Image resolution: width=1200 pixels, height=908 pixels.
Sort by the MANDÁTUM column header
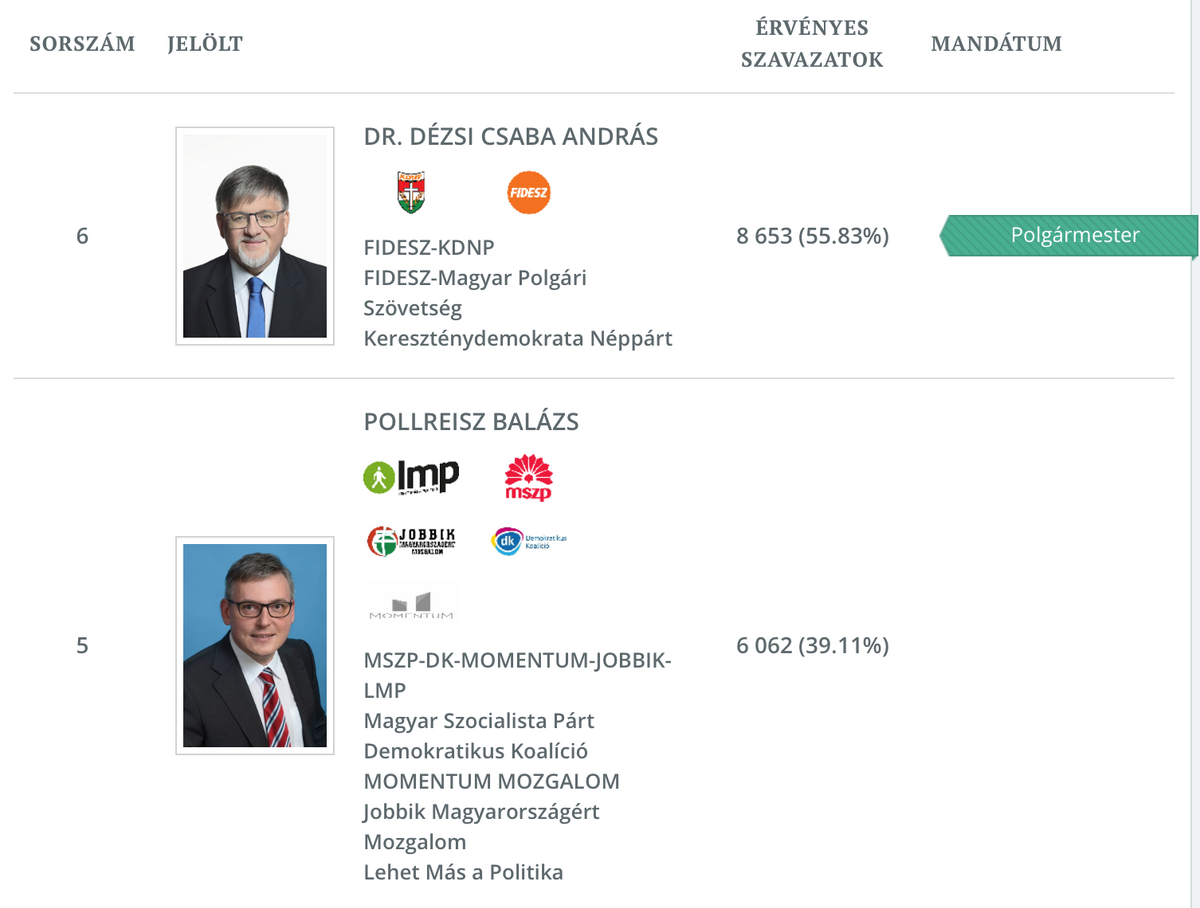tap(996, 44)
